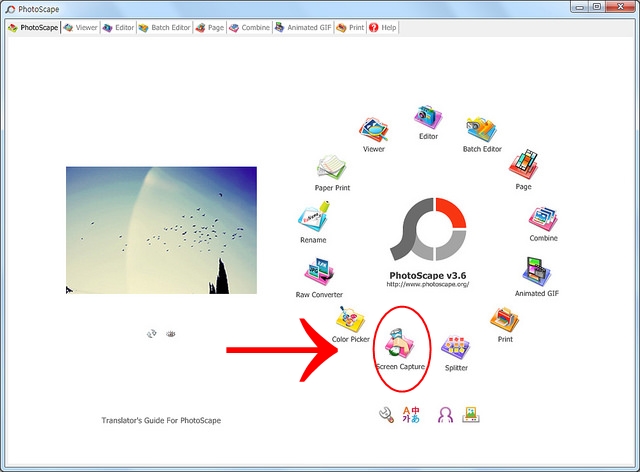The height and width of the screenshot is (472, 640).
Task: Minimize the PhotoScape window
Action: pyautogui.click(x=580, y=7)
